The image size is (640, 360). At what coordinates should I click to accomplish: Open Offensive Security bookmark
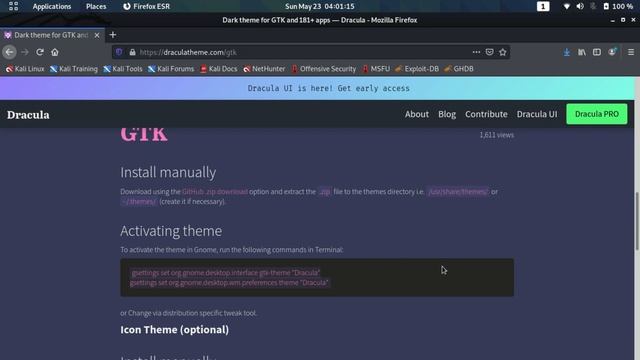pos(324,69)
